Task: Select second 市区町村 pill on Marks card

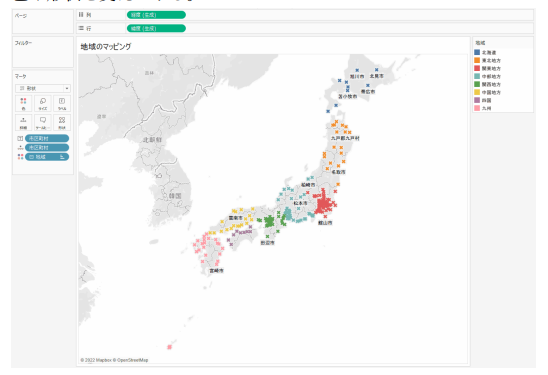Action: coord(47,147)
